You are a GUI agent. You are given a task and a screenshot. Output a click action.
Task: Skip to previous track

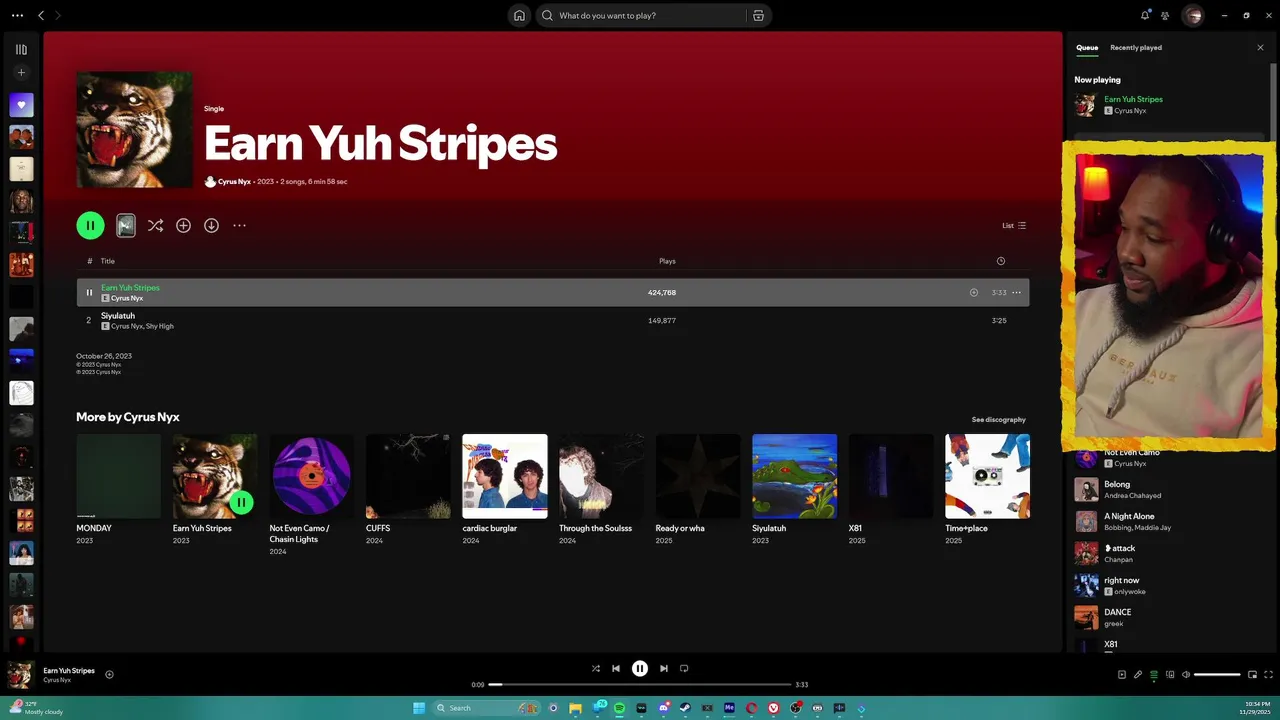616,669
